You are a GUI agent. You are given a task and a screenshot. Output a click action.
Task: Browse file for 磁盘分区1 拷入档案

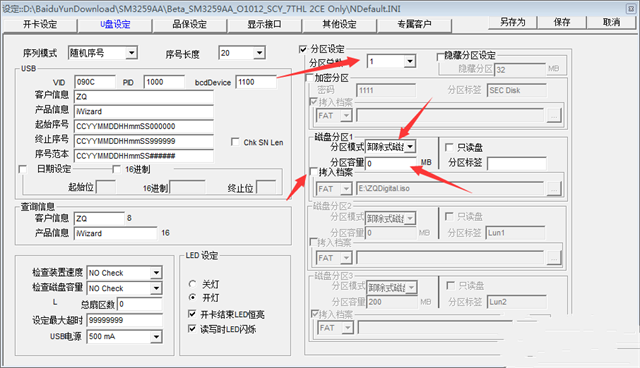553,189
